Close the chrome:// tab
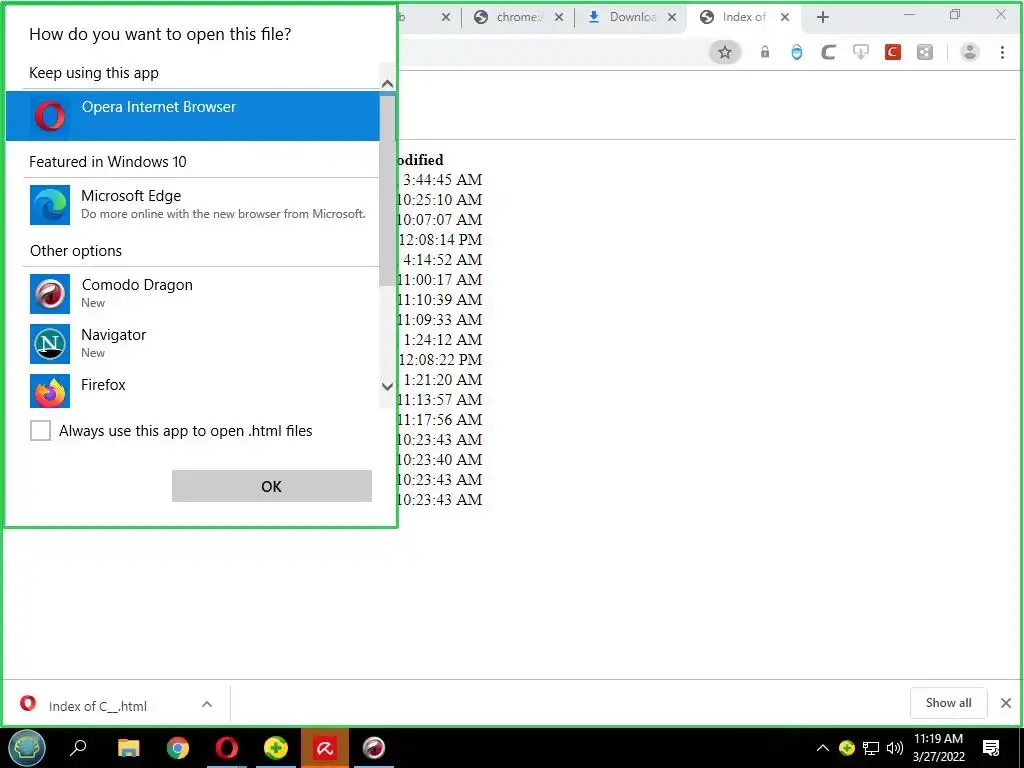 pyautogui.click(x=559, y=18)
